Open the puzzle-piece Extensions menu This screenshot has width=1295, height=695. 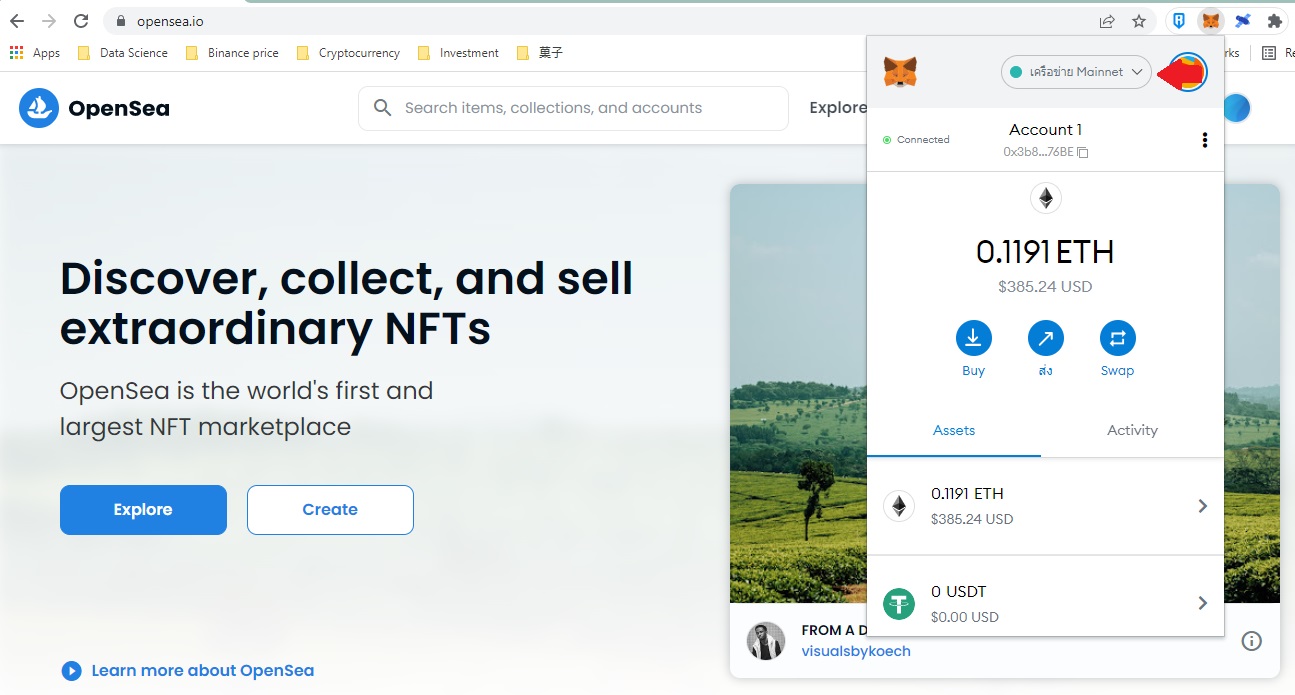coord(1275,21)
